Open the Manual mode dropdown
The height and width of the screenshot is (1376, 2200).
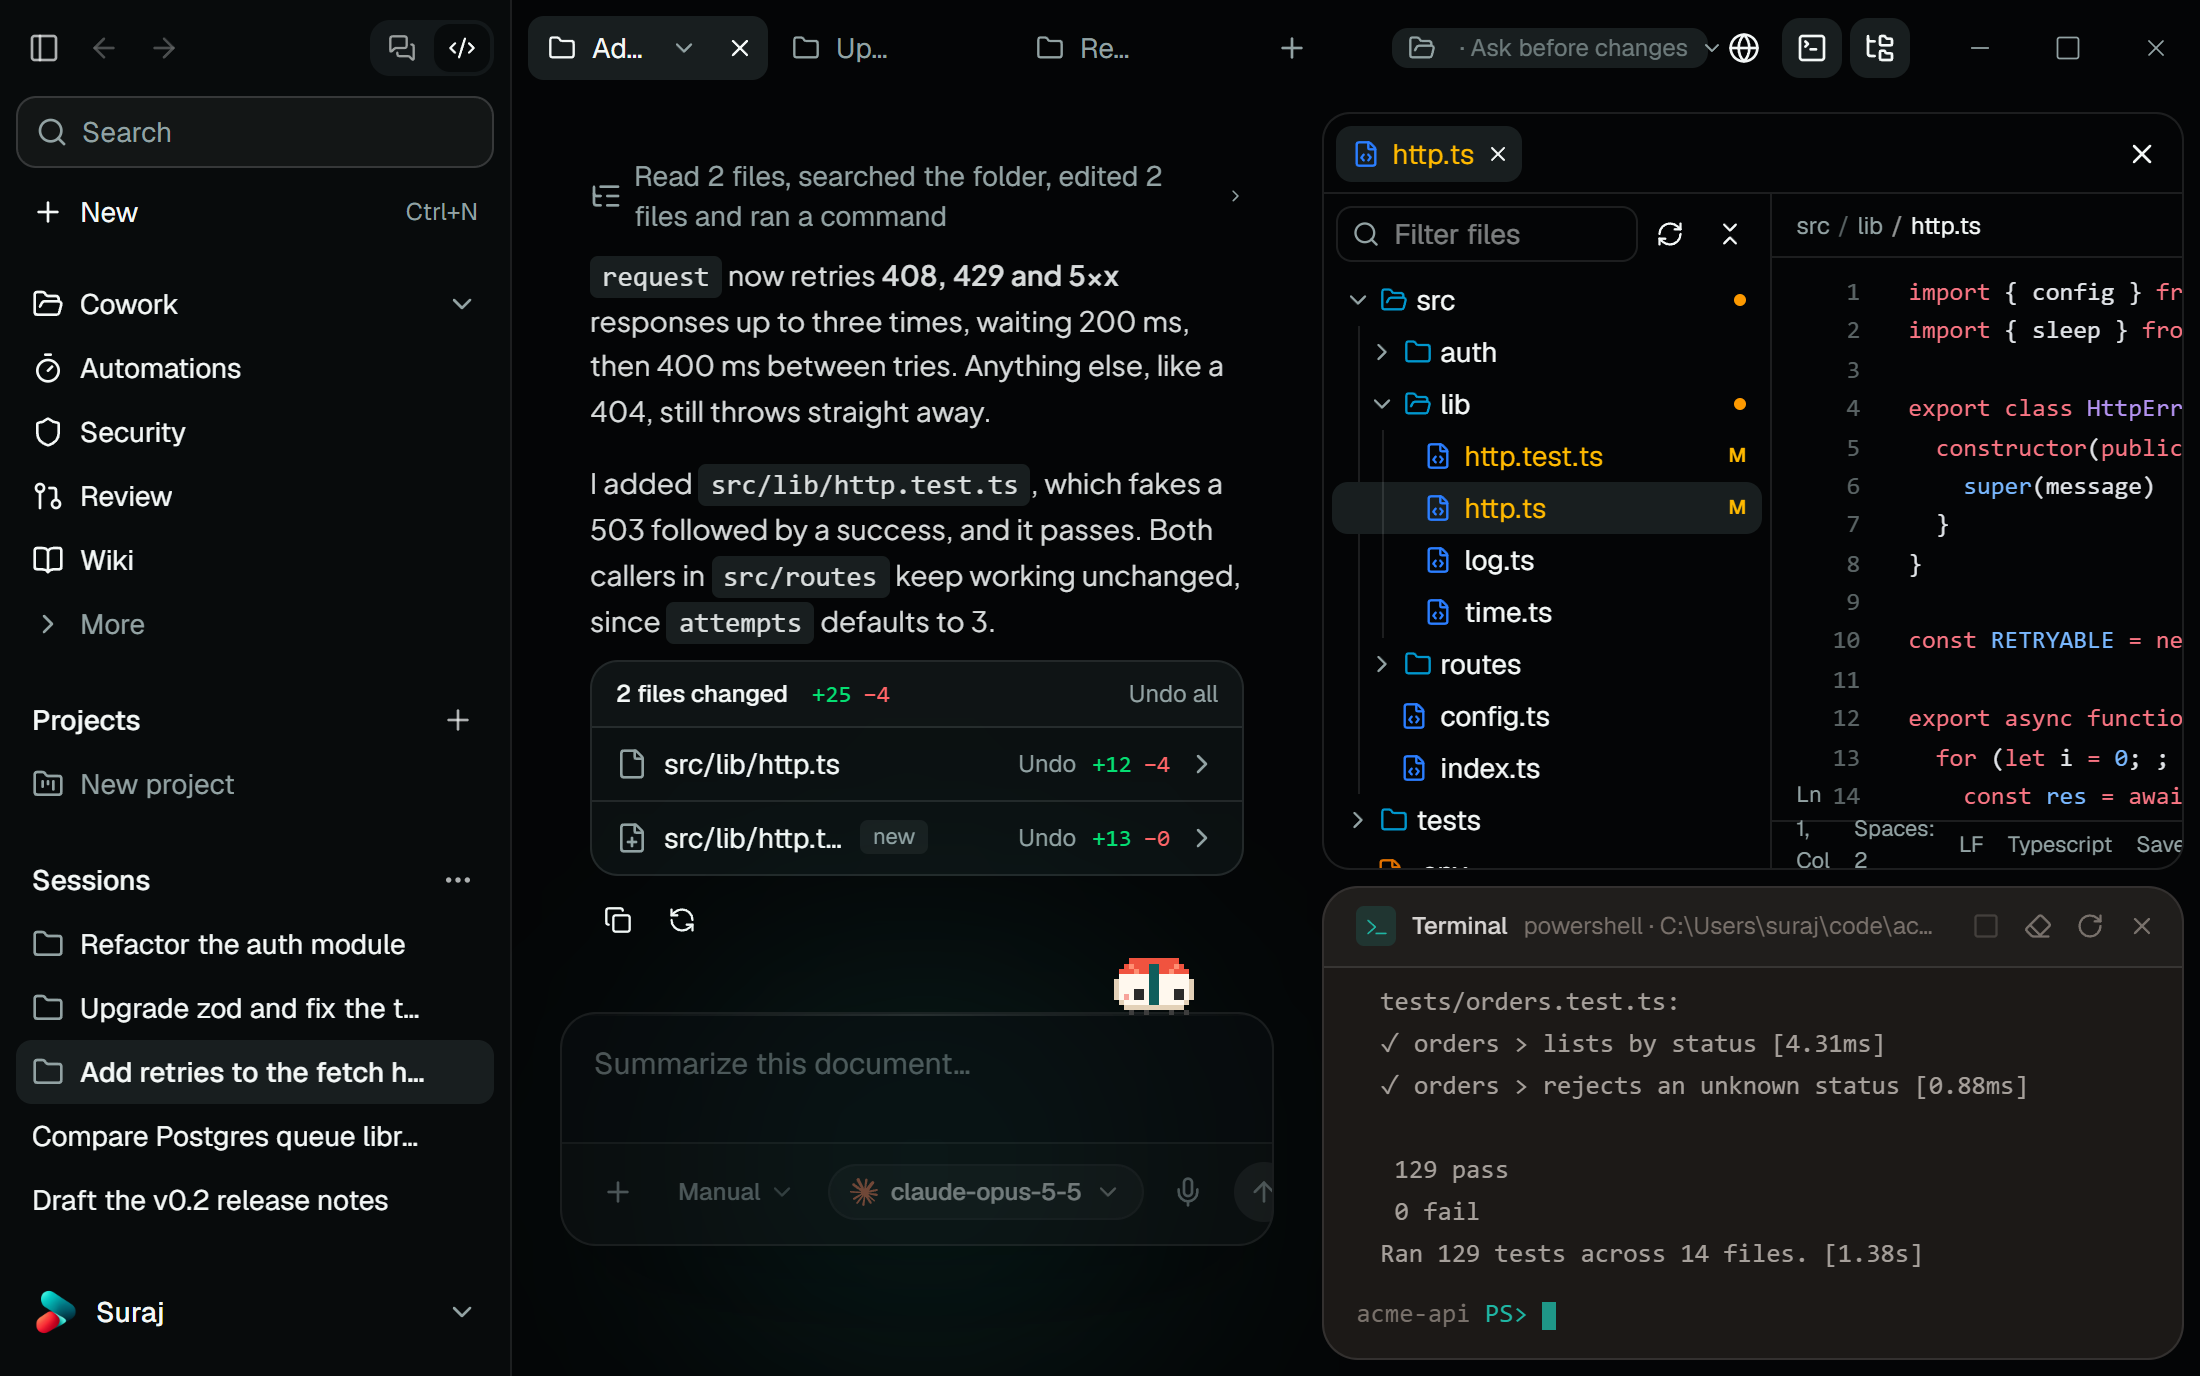734,1192
